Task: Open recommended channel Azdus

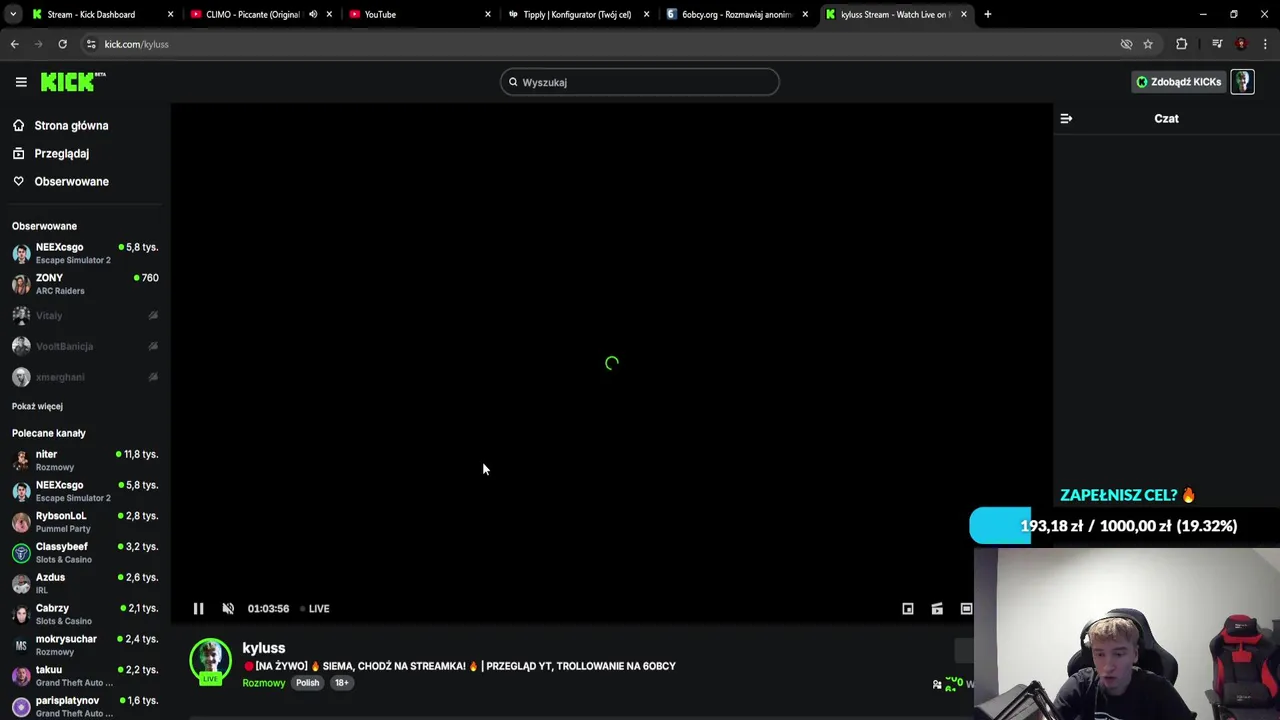Action: click(85, 583)
